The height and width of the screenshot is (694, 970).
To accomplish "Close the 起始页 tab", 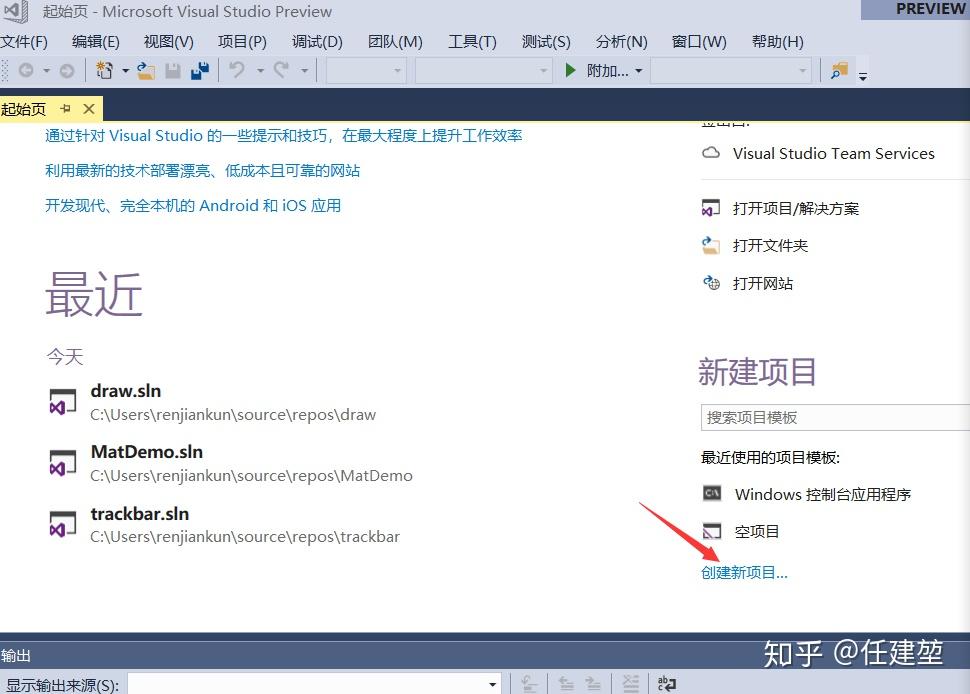I will 89,109.
